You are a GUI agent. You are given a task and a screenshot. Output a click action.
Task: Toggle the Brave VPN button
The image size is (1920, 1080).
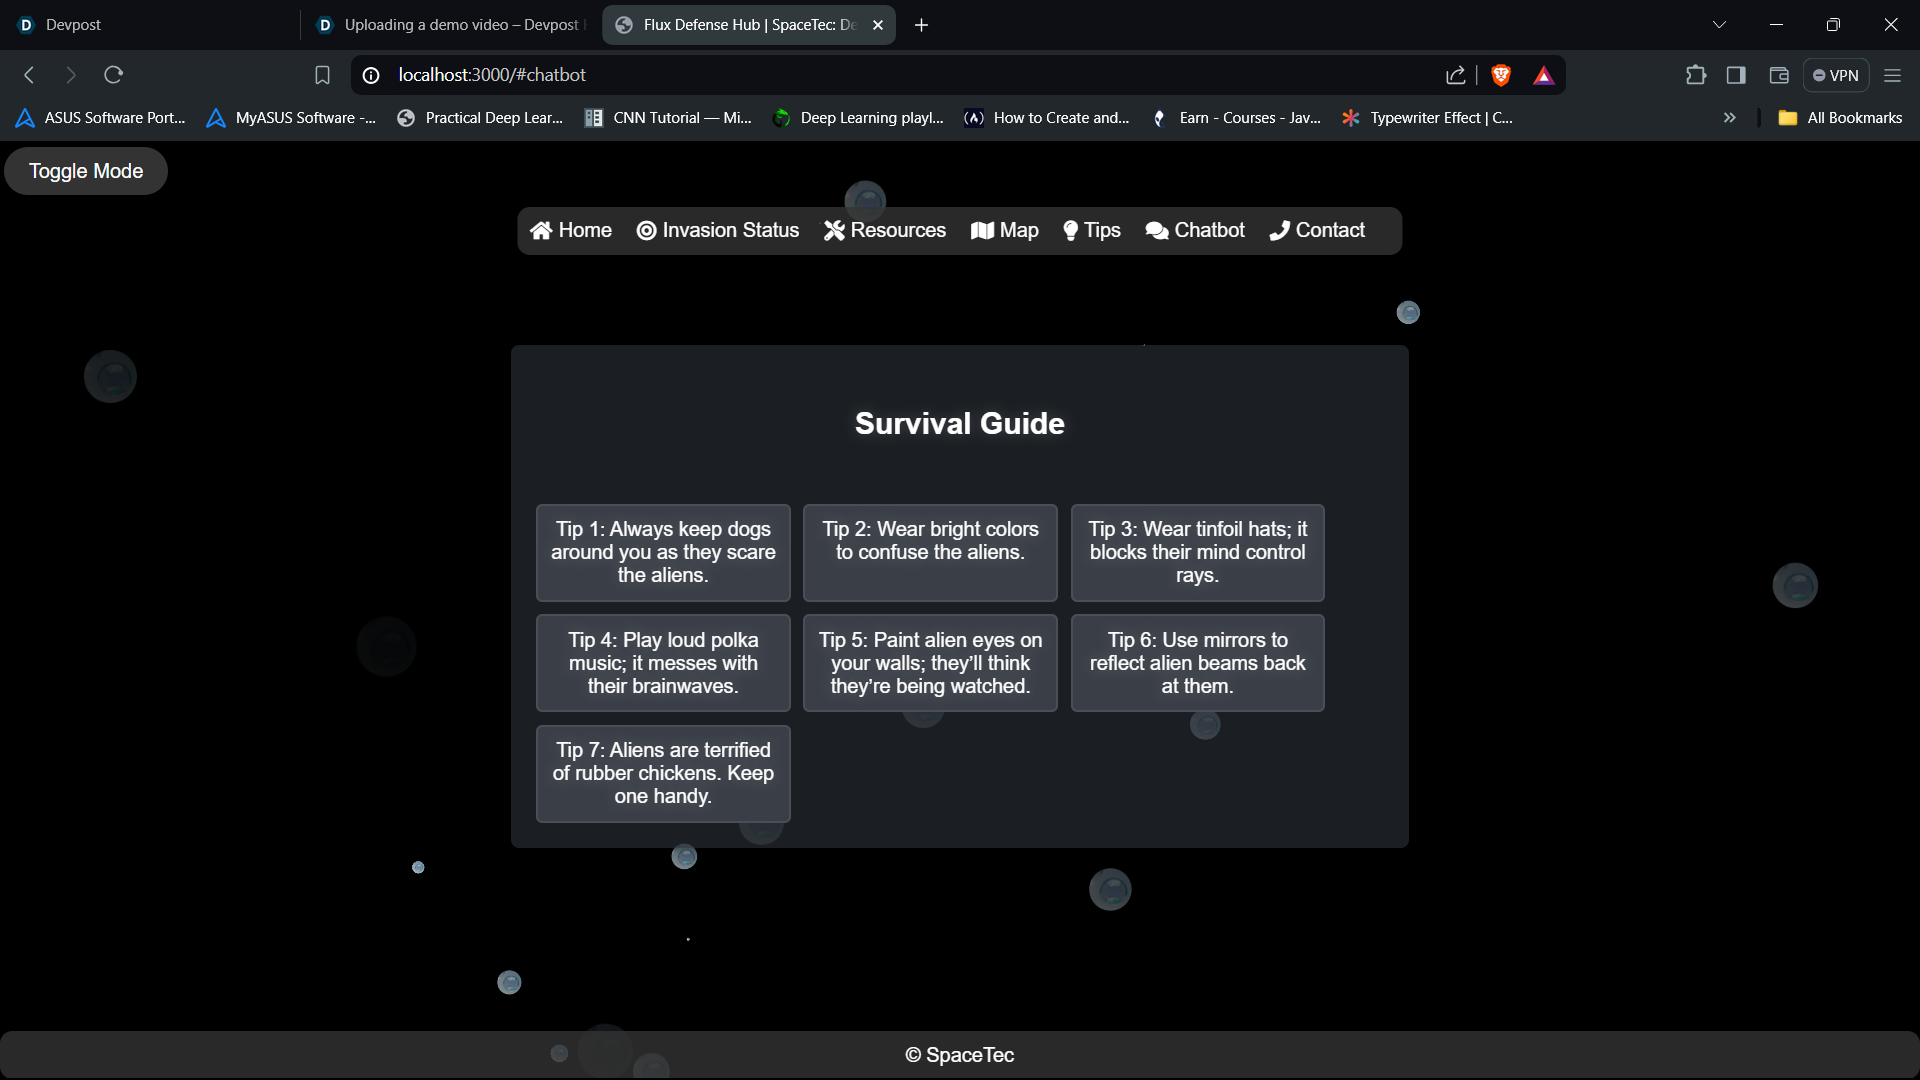(1835, 75)
